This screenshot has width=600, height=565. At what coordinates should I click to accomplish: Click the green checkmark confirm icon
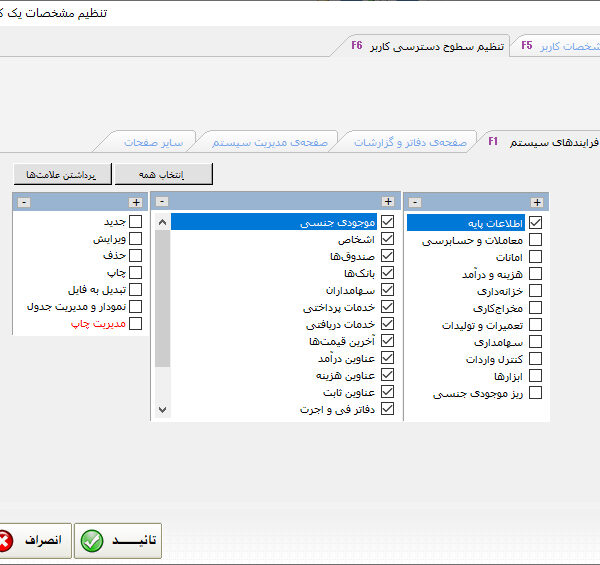click(92, 541)
